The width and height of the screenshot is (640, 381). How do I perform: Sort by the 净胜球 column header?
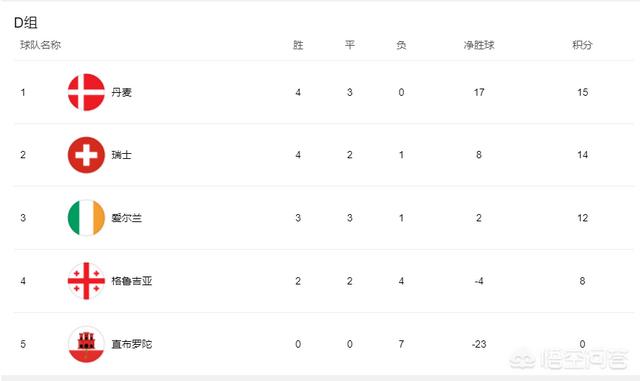coord(479,45)
